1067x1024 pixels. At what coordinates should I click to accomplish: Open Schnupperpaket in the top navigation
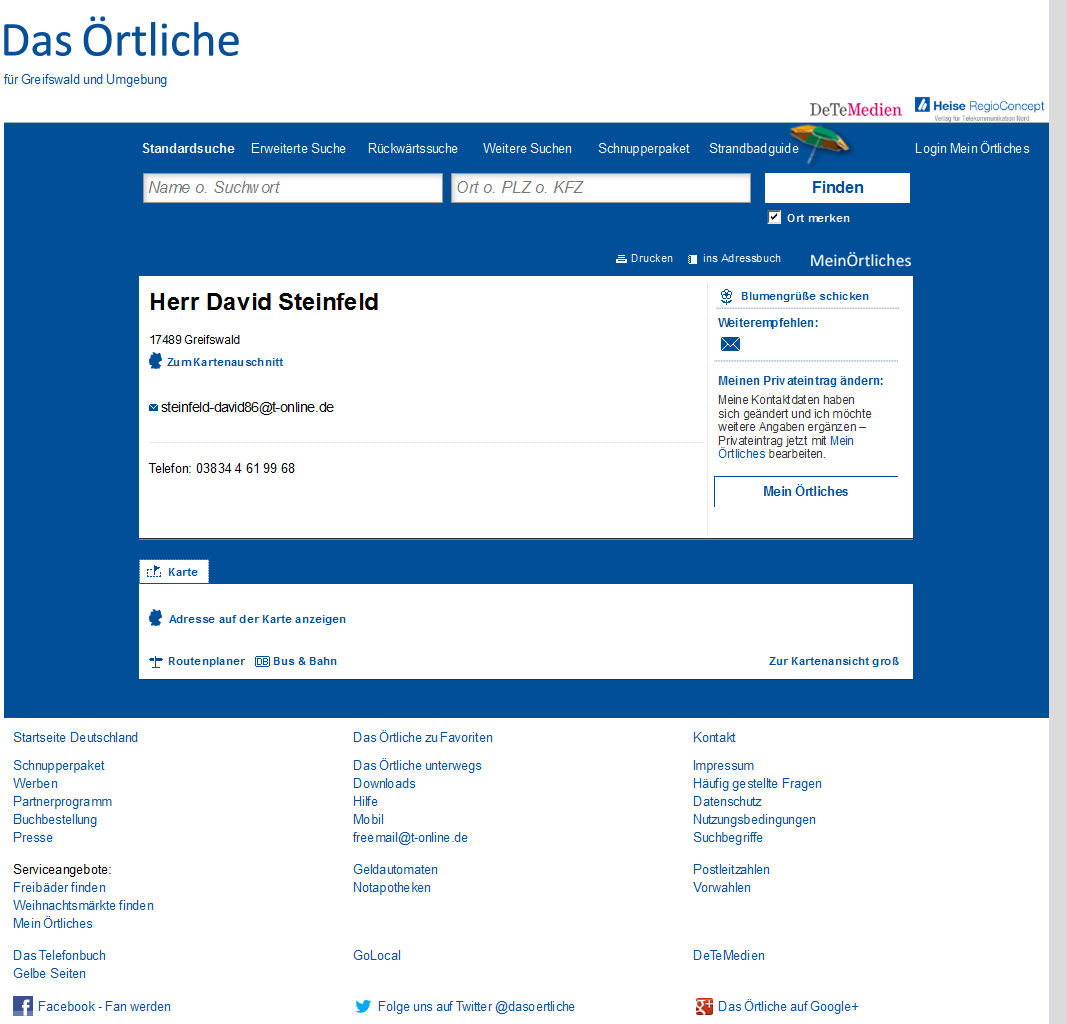(x=644, y=148)
